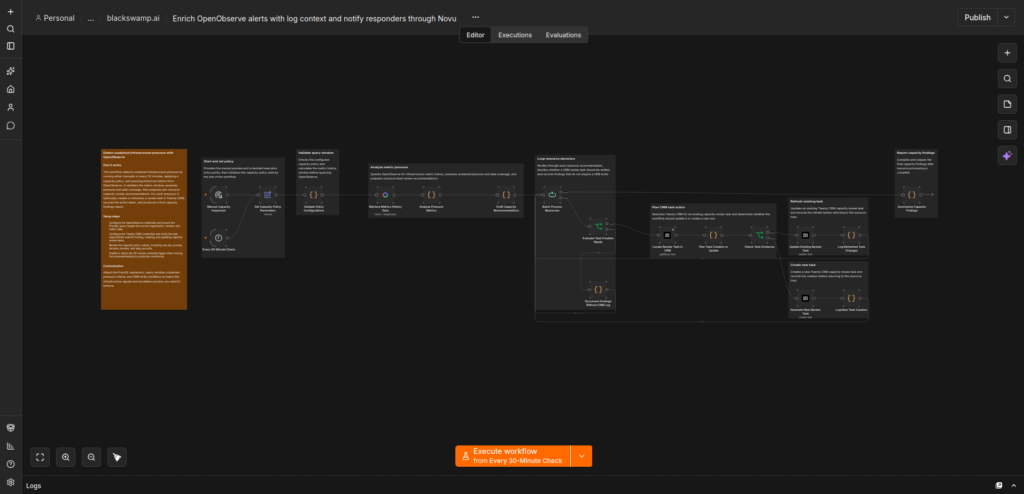
Task: Select the Check Task Existence node
Action: [x=759, y=235]
